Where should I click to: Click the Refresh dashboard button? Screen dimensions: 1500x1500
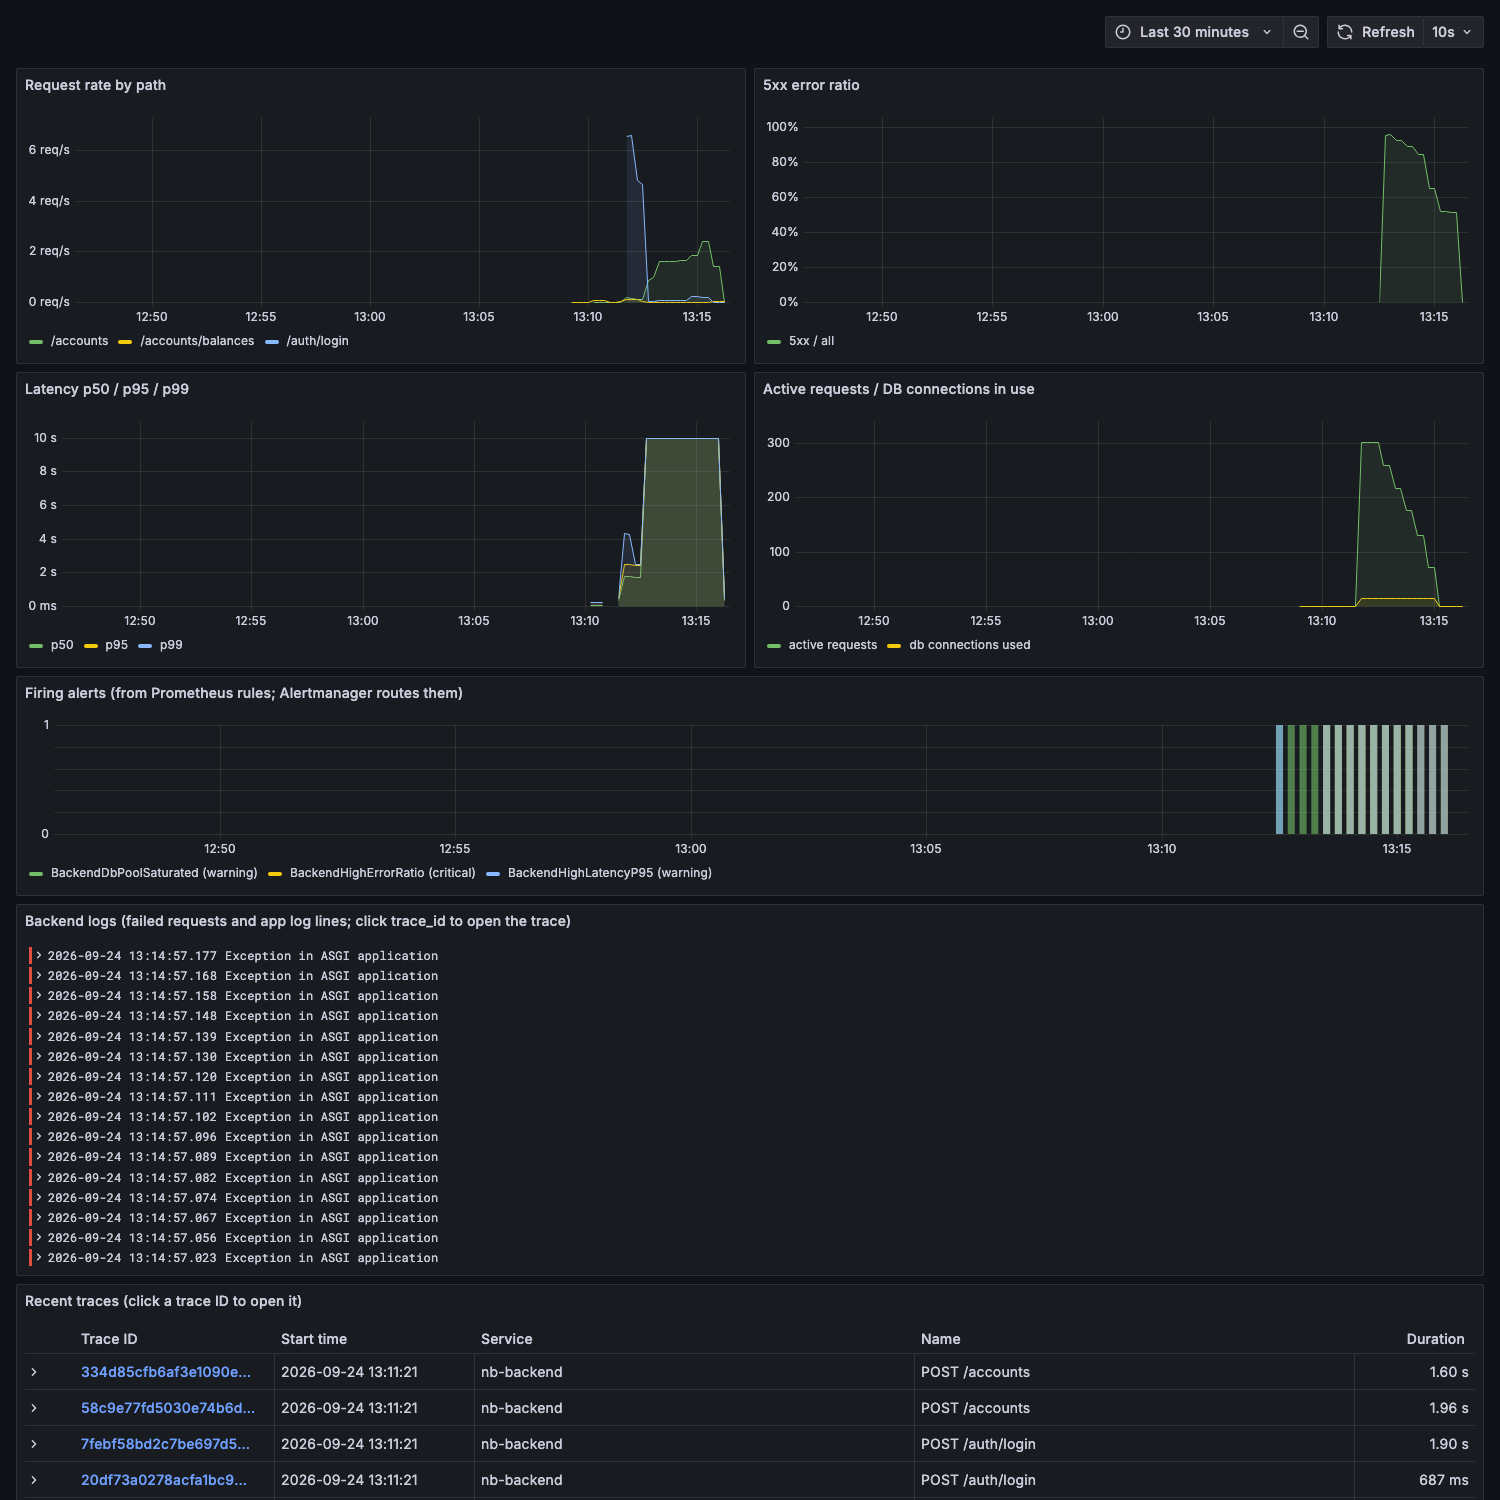pyautogui.click(x=1375, y=32)
